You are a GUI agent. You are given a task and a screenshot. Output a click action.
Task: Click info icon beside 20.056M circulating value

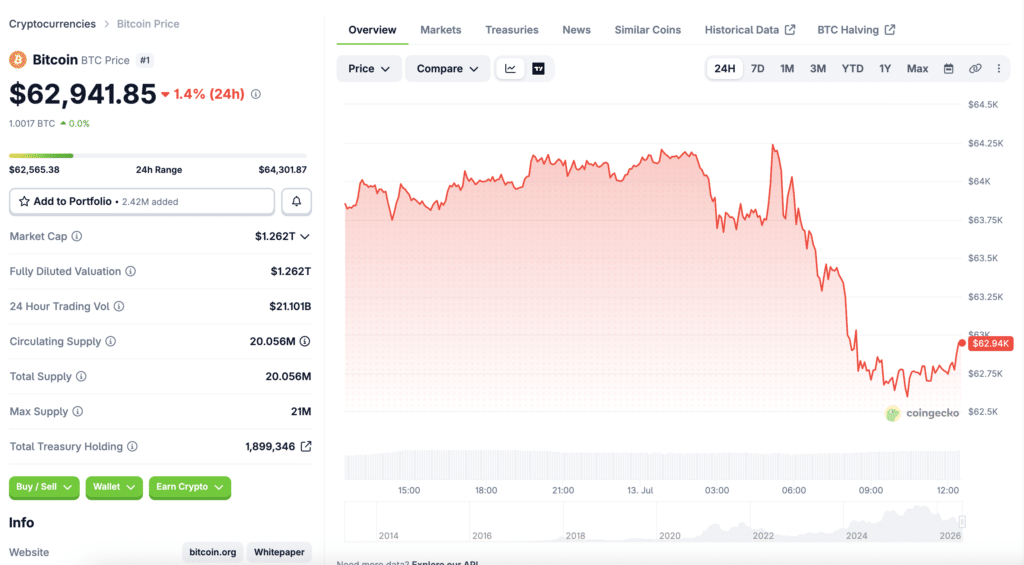(305, 341)
